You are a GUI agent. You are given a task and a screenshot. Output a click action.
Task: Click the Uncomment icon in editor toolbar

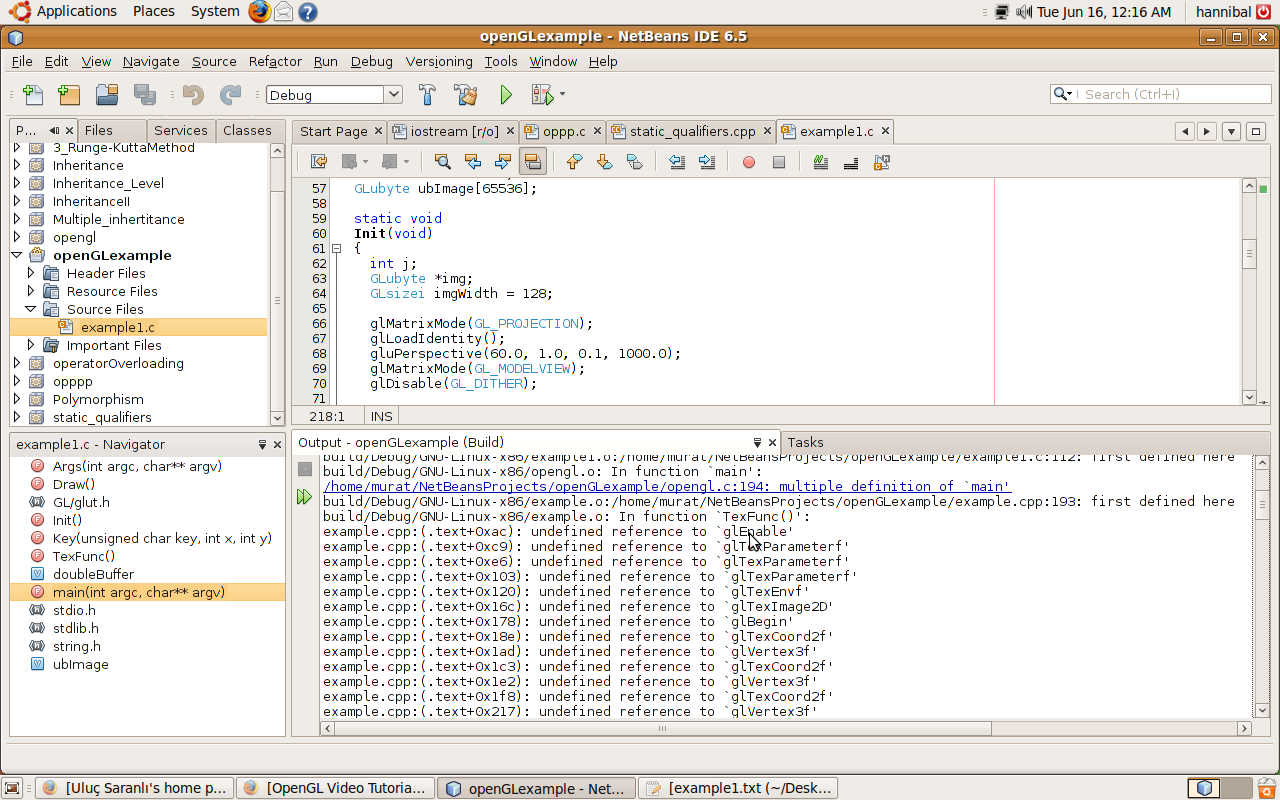click(x=851, y=161)
